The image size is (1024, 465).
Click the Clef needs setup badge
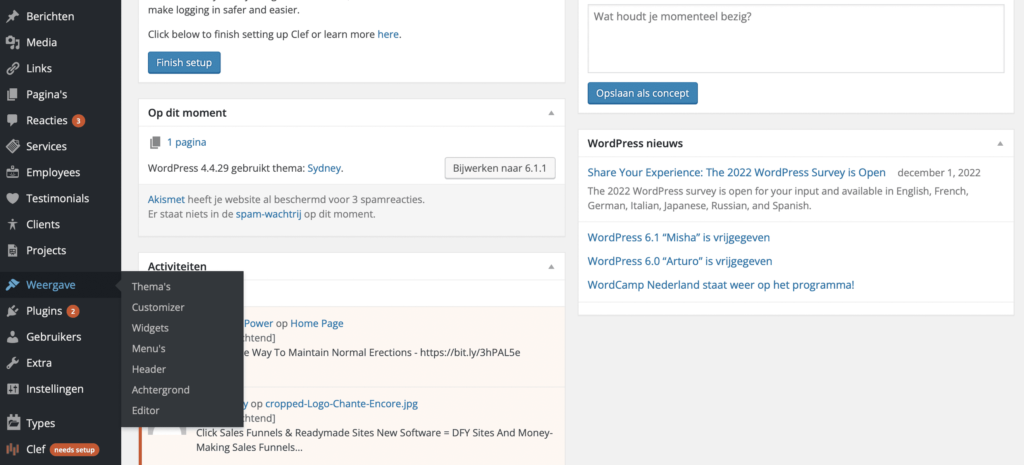(75, 449)
